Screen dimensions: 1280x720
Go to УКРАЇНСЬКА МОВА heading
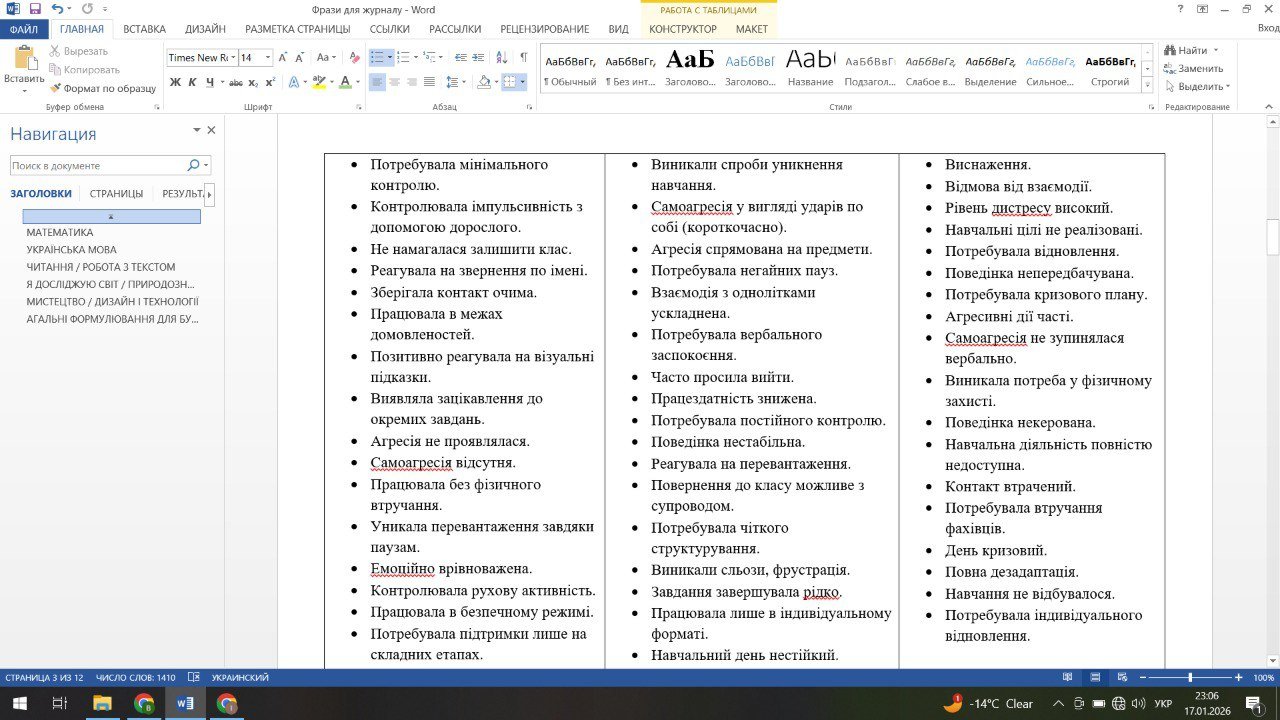71,250
